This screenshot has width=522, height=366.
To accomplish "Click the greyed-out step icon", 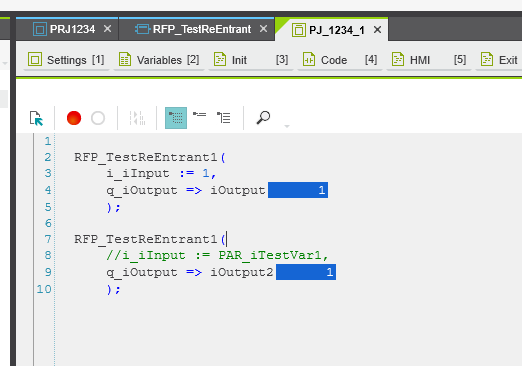I will 137,118.
